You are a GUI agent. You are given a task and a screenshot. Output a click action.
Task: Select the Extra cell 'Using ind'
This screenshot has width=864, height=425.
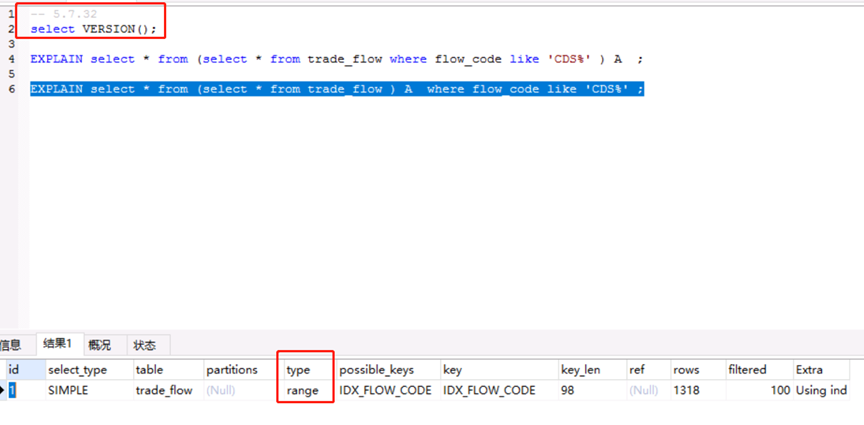(822, 390)
